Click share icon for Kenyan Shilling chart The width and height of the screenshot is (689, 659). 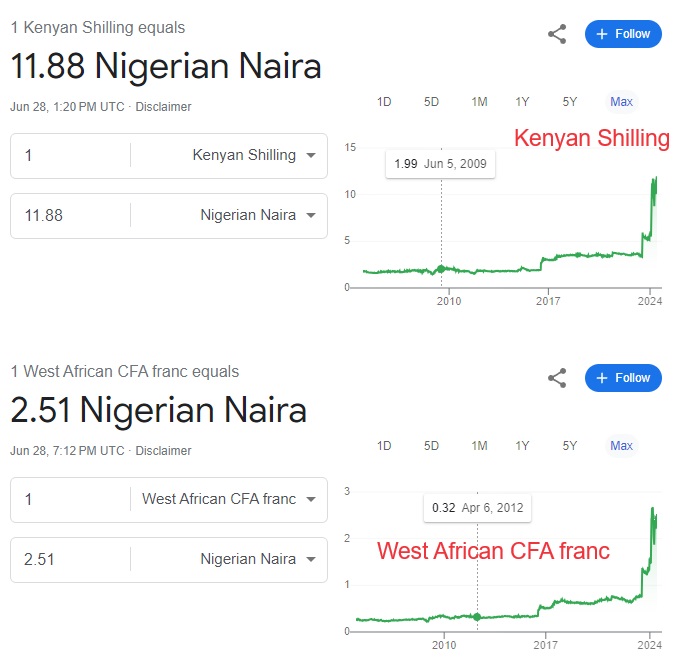557,34
